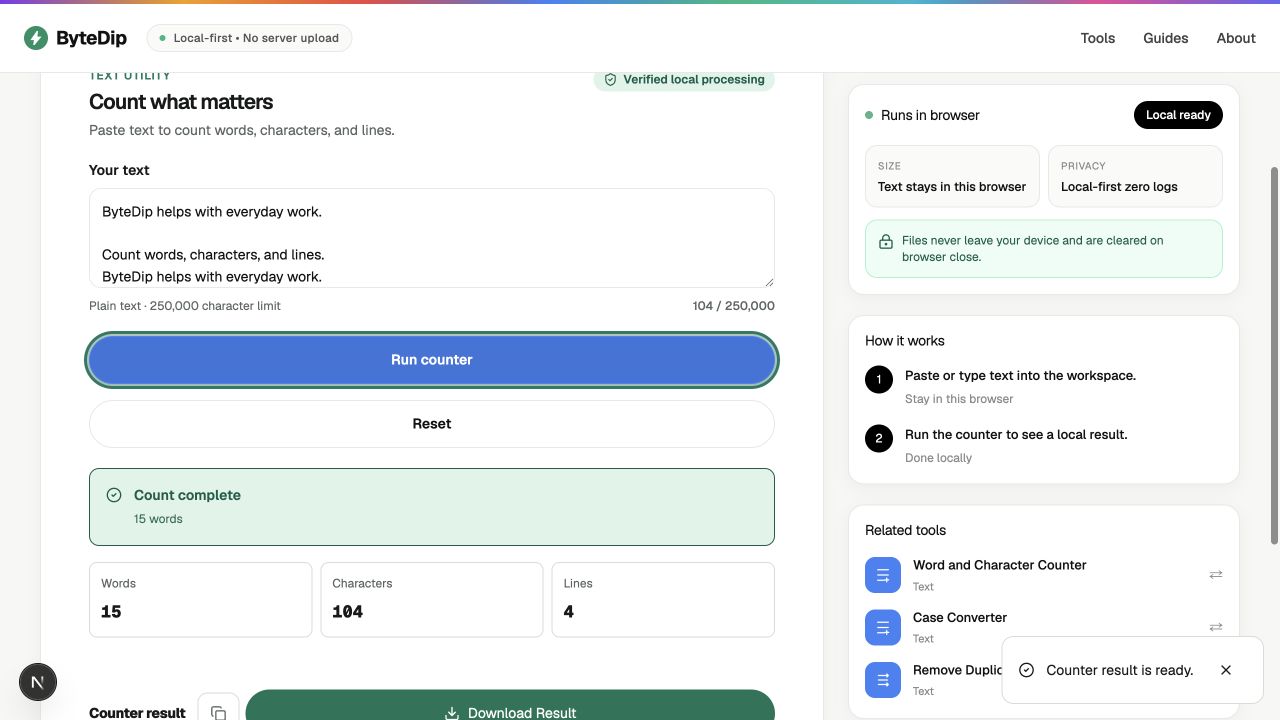Open the Case Converter link
Viewport: 1280px width, 720px height.
coord(960,617)
